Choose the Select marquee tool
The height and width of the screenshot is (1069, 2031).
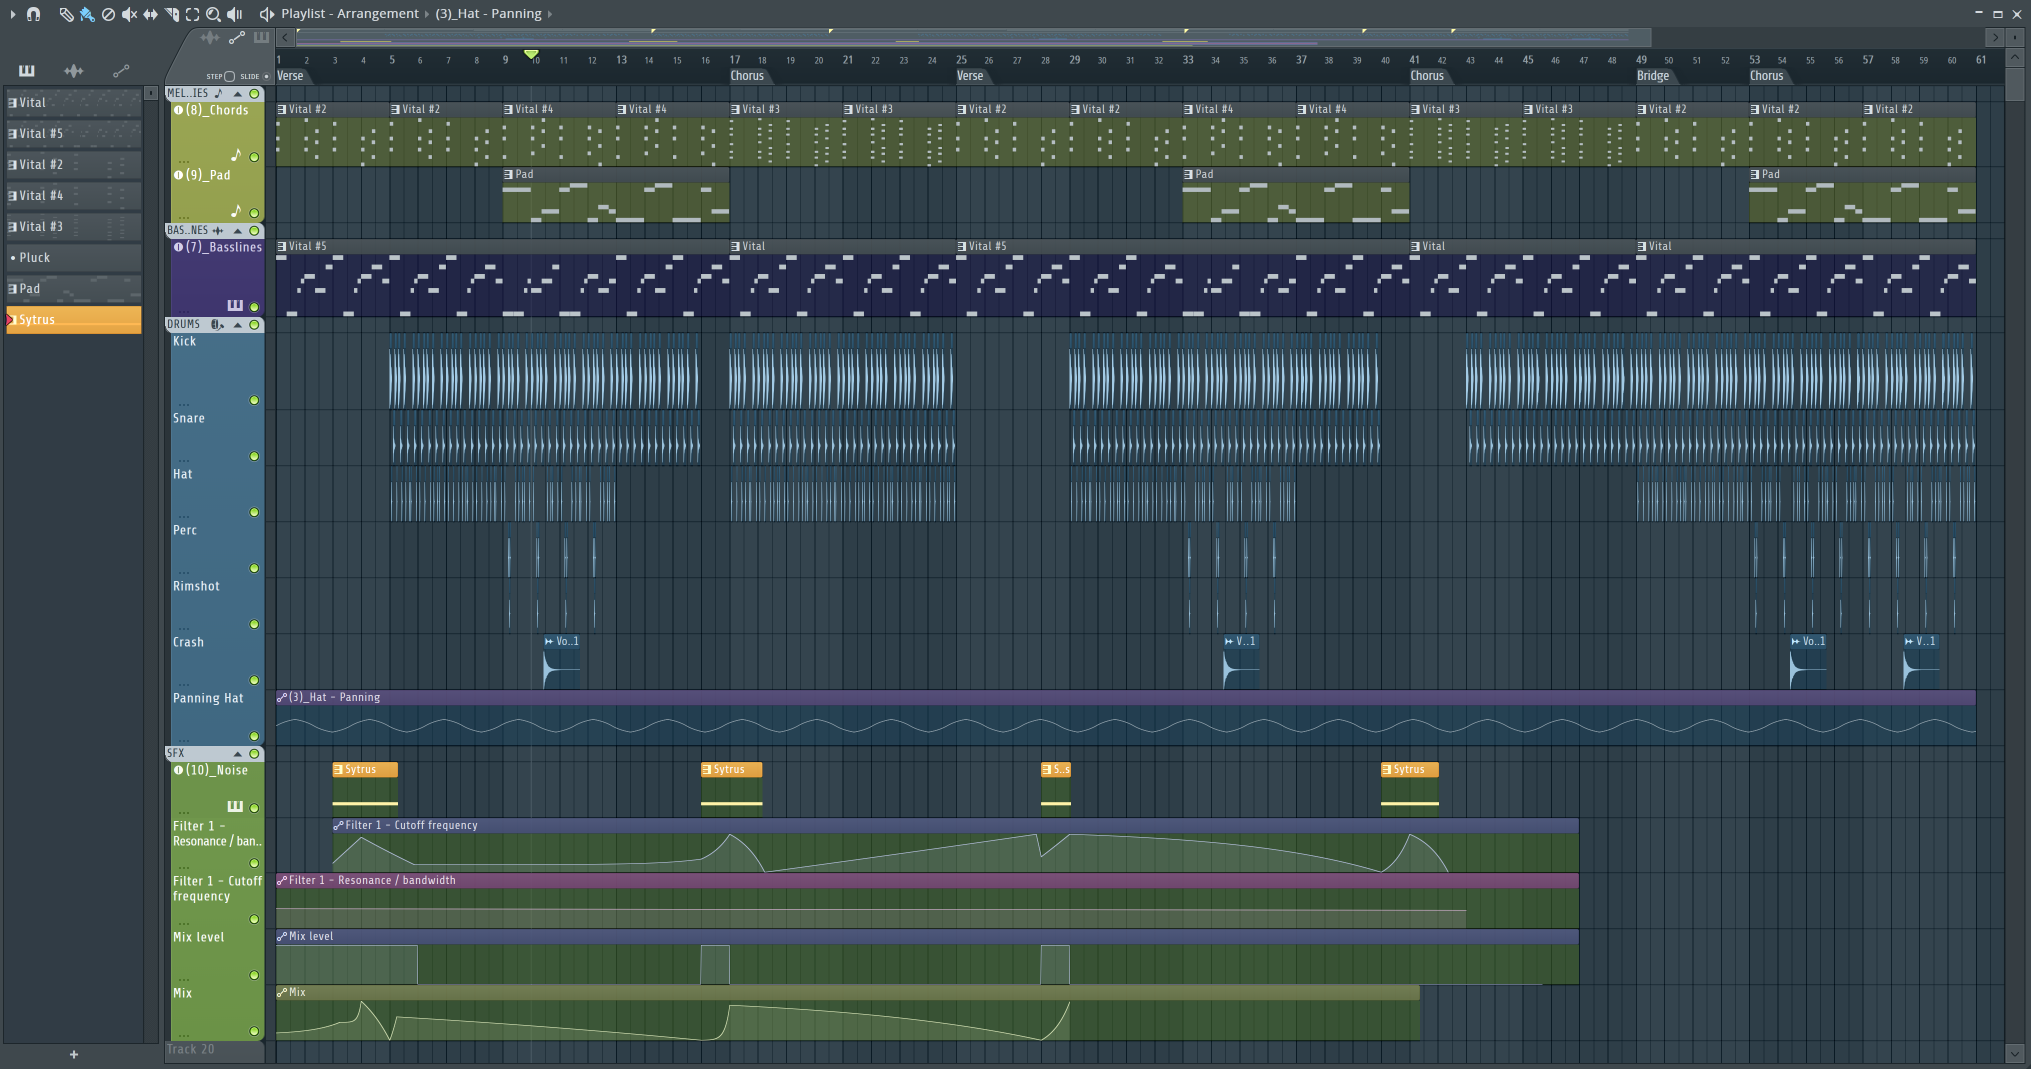point(192,14)
